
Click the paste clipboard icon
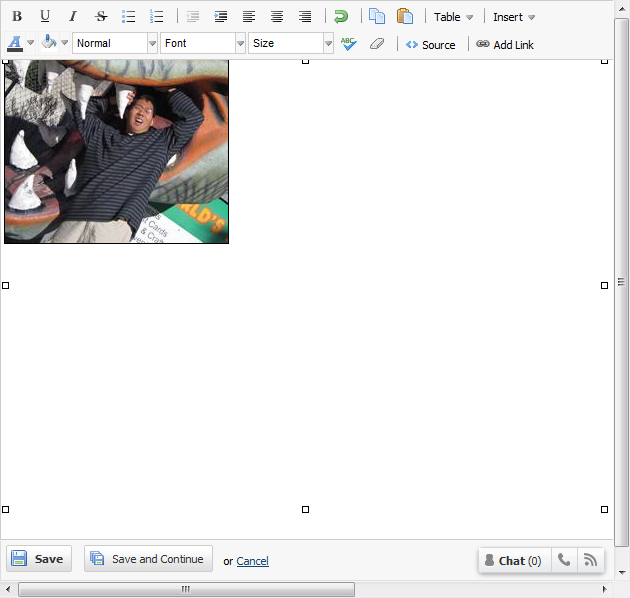[405, 17]
